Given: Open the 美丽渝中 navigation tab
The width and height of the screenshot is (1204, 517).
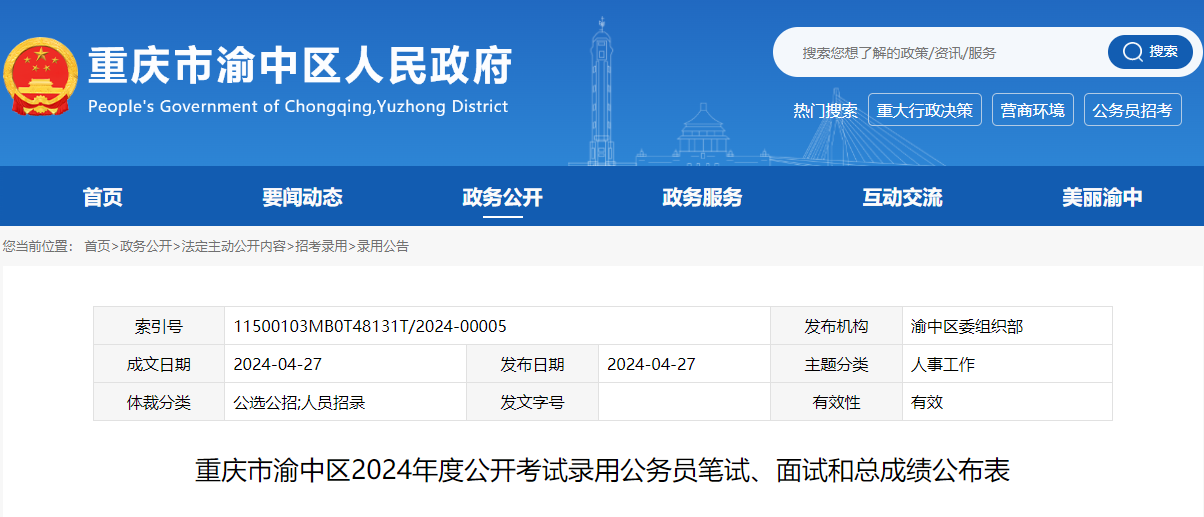Looking at the screenshot, I should (x=1102, y=197).
